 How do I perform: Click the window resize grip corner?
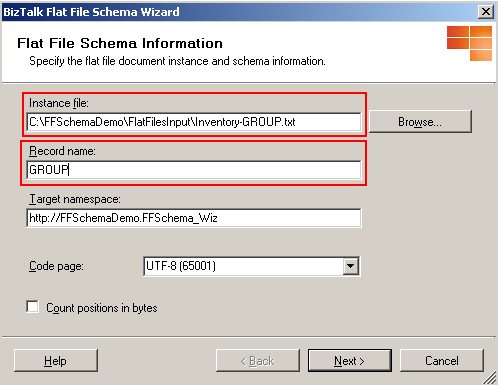point(490,378)
